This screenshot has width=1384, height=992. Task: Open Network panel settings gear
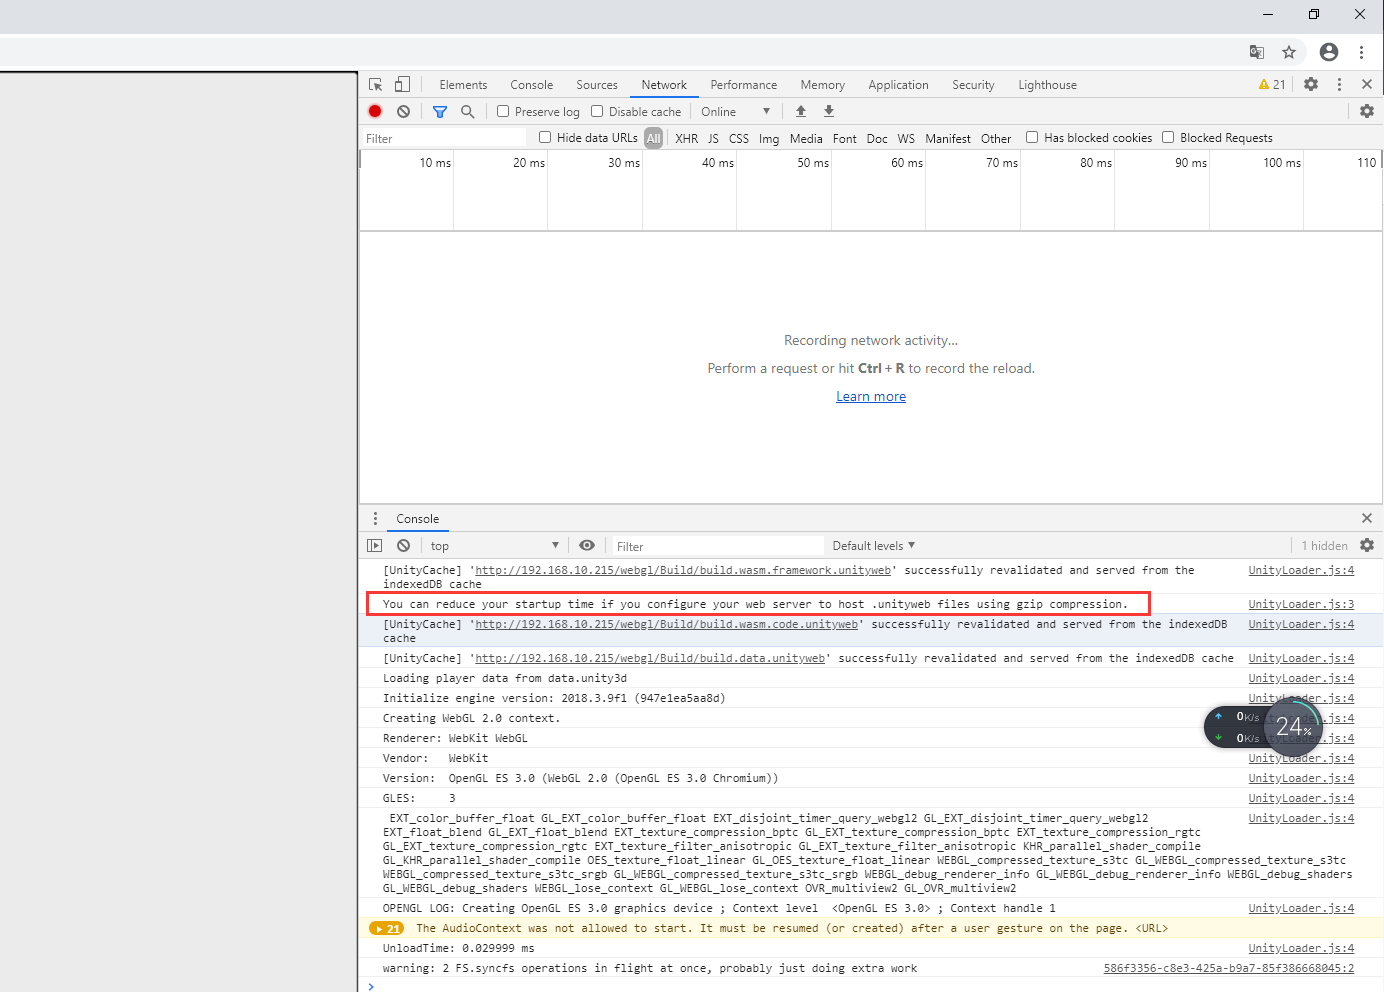1367,111
